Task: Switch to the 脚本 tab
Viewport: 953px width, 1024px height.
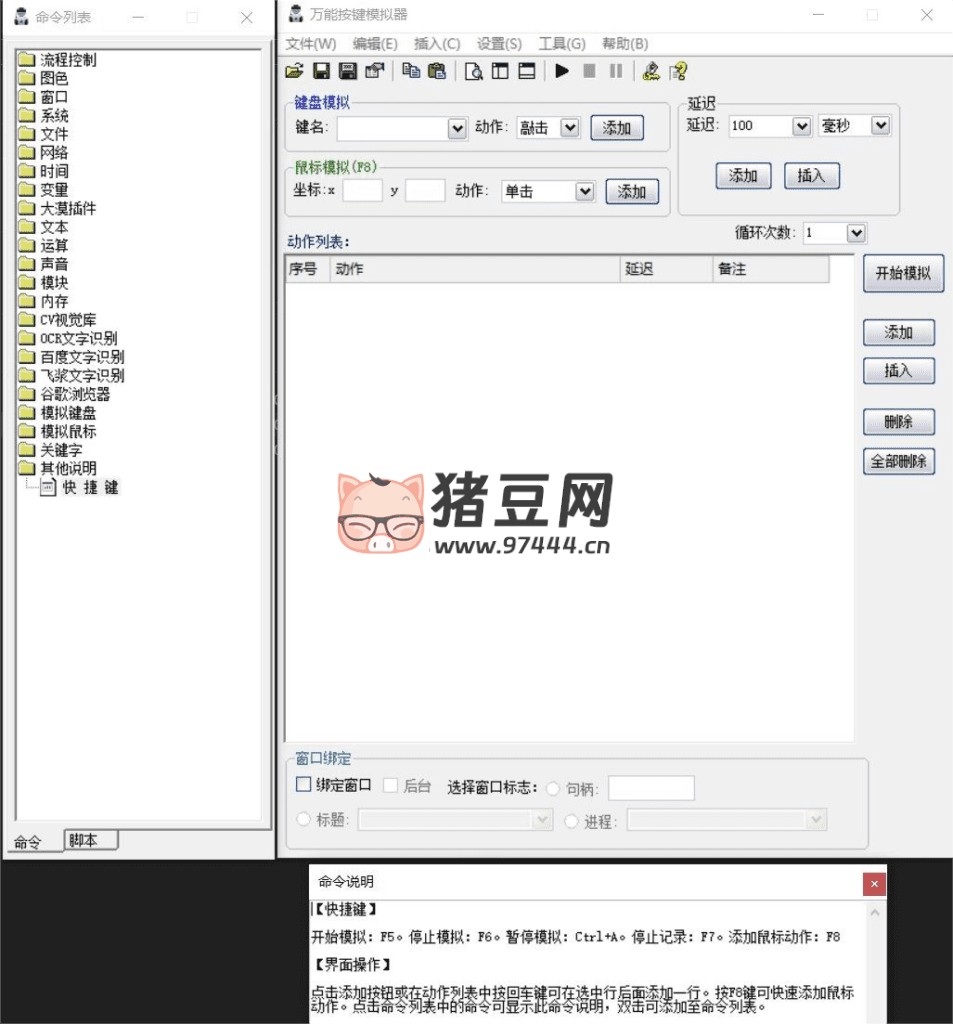Action: [x=90, y=840]
